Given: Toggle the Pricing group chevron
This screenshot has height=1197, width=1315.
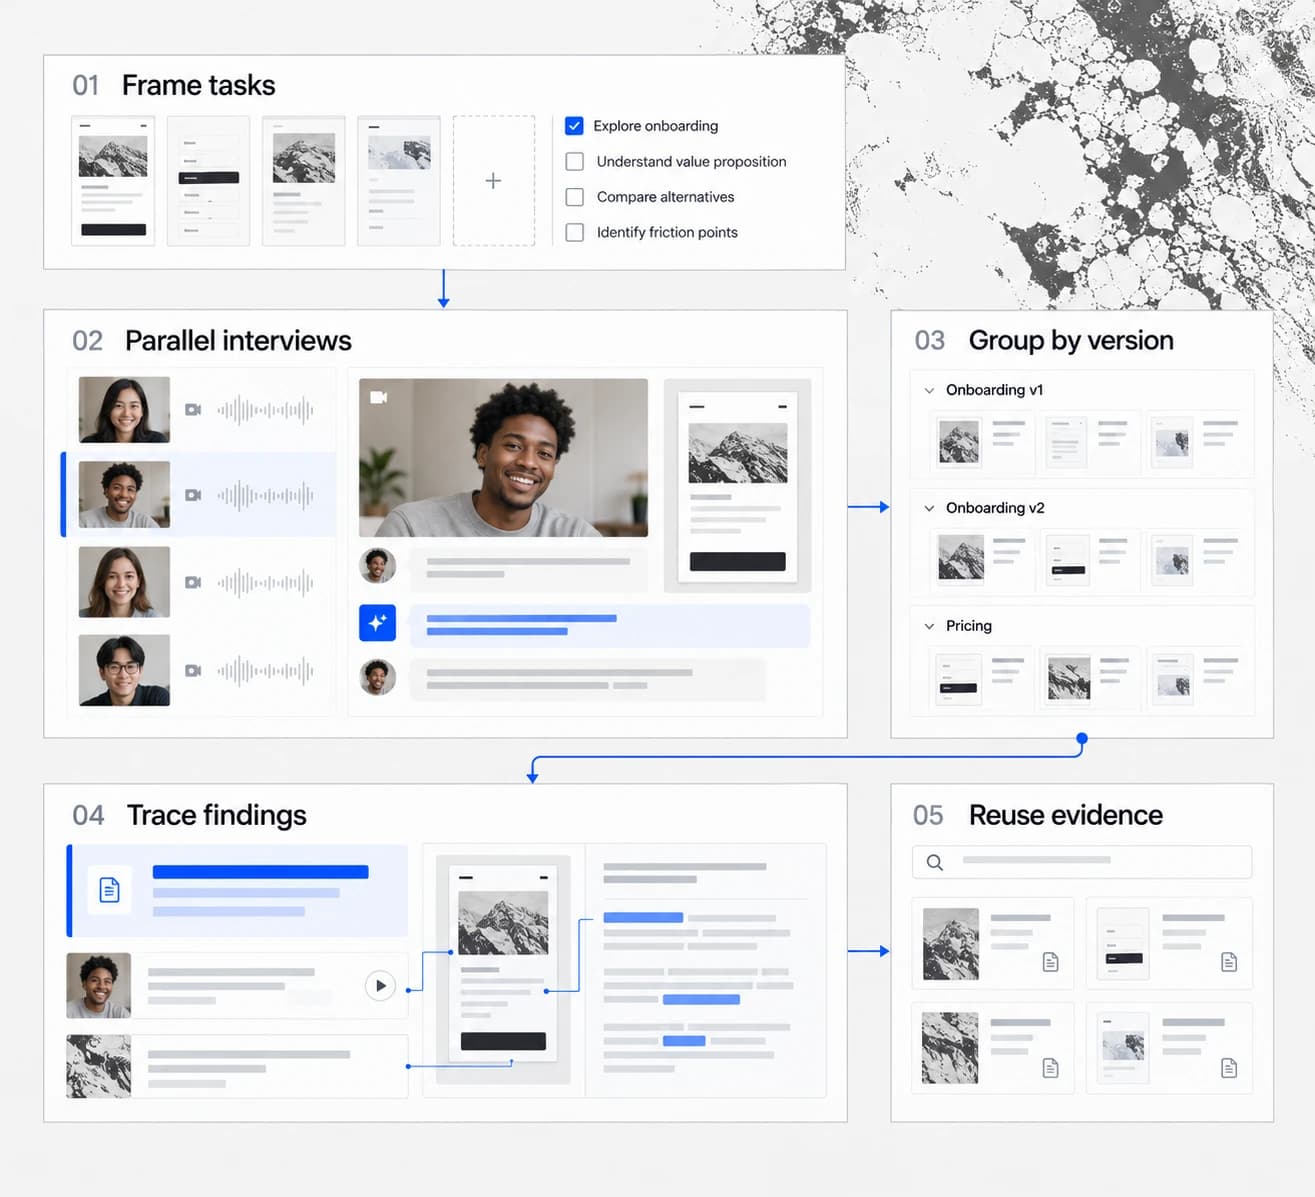Looking at the screenshot, I should pos(929,626).
